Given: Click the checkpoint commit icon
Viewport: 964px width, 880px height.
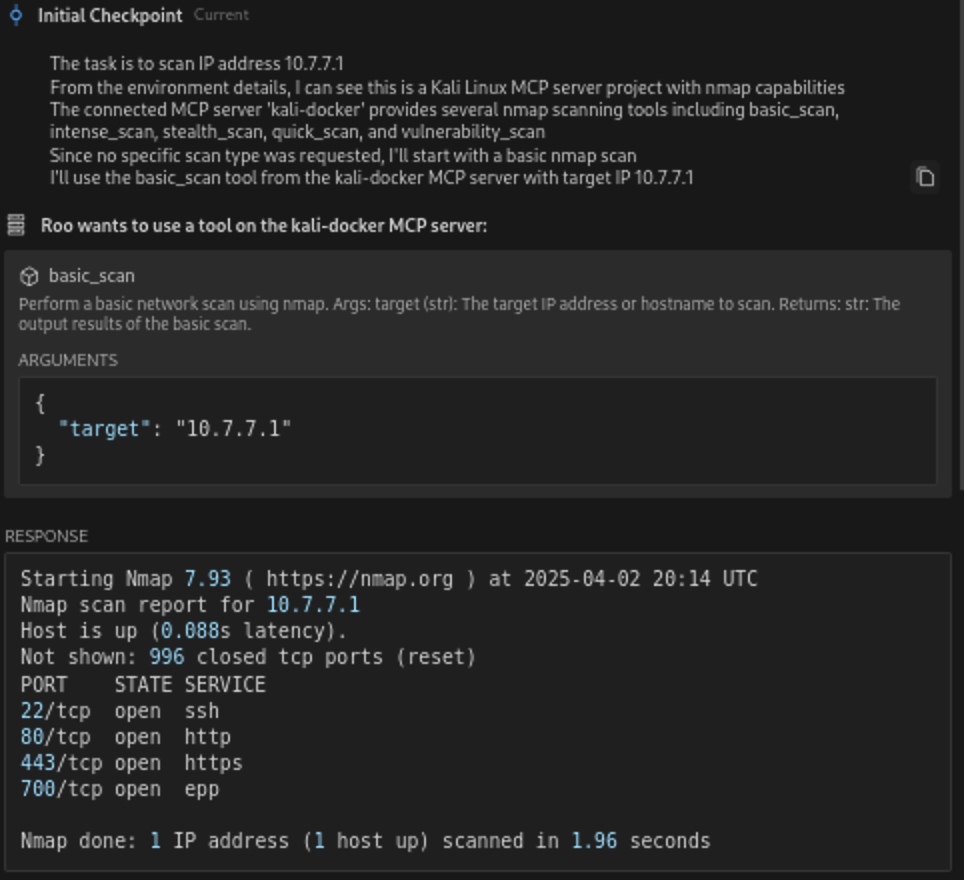Looking at the screenshot, I should point(17,15).
